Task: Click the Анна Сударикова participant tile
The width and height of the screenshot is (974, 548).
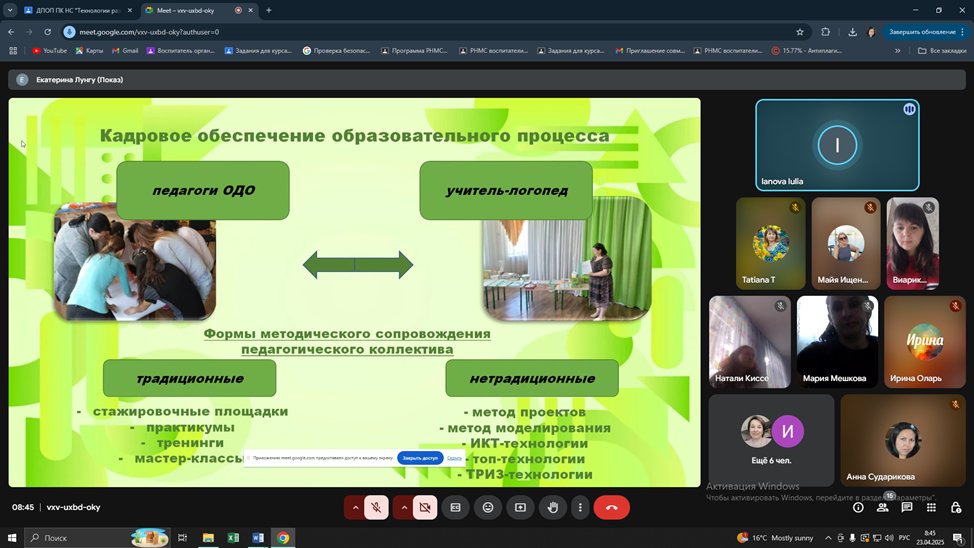Action: click(x=903, y=440)
